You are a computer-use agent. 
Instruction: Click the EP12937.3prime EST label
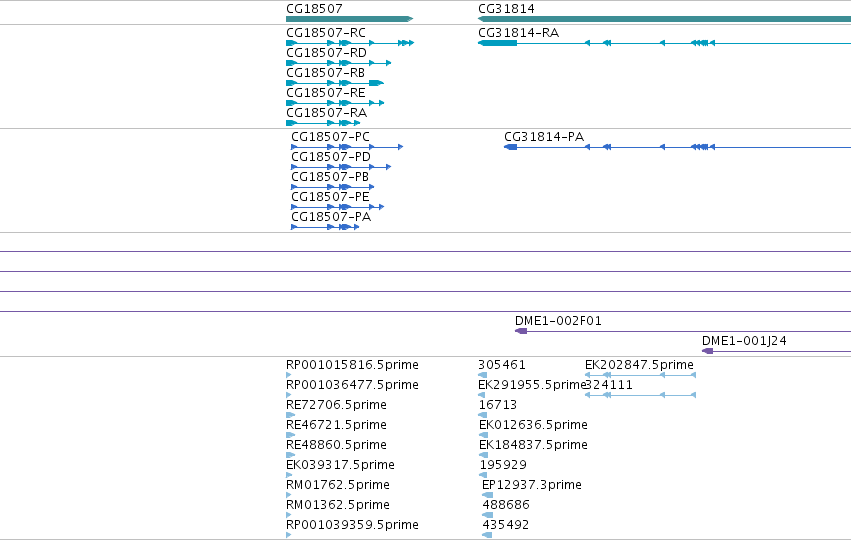[x=532, y=485]
